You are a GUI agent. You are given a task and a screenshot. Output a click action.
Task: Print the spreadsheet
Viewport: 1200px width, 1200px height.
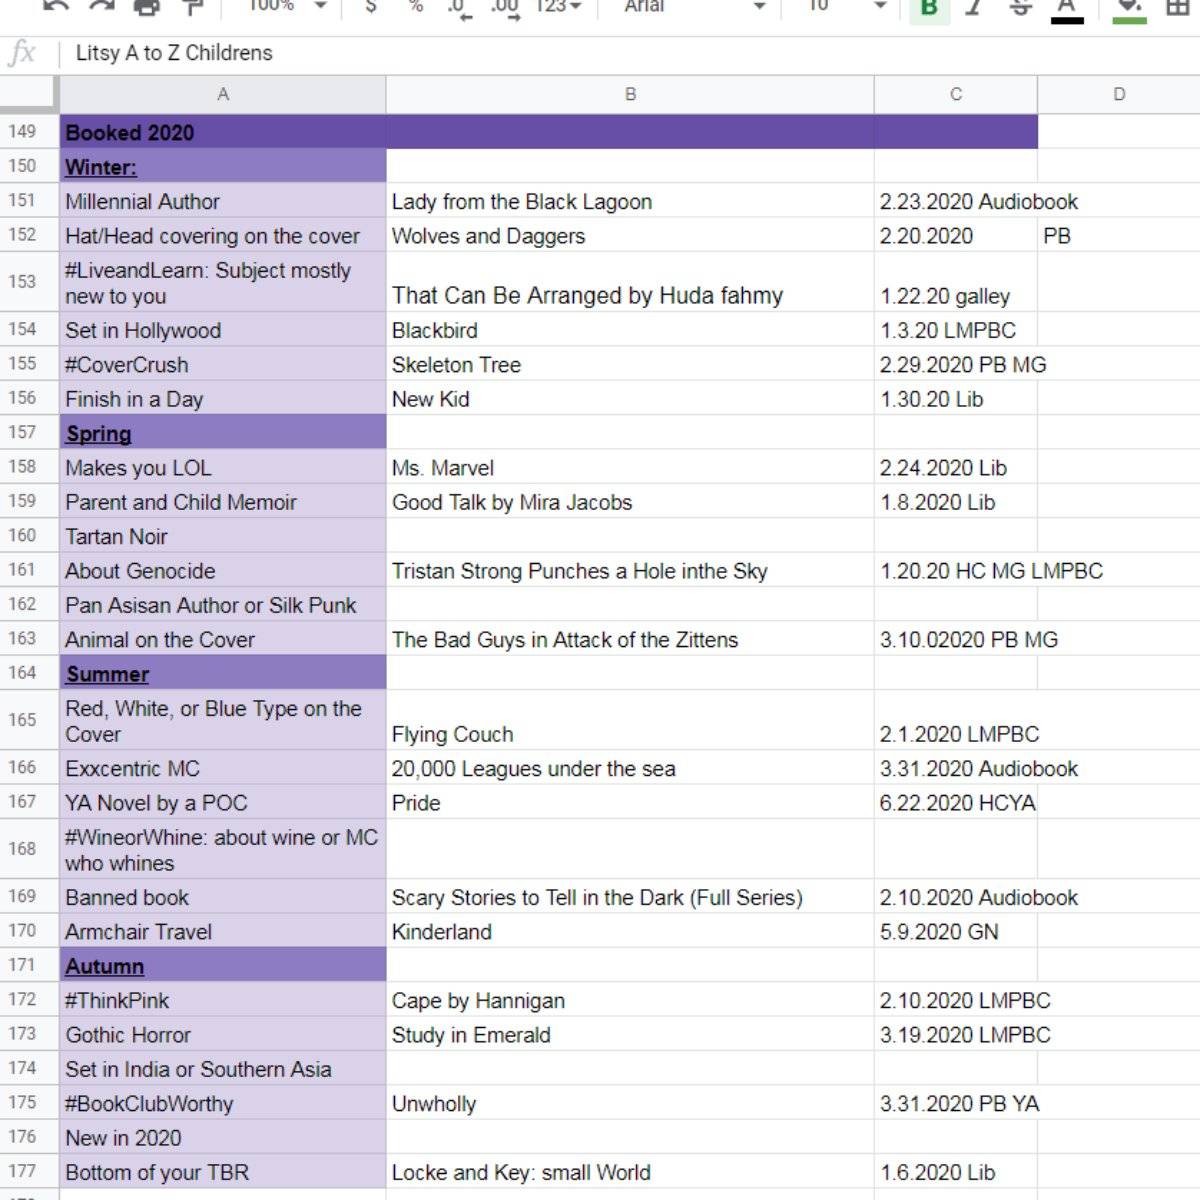147,6
